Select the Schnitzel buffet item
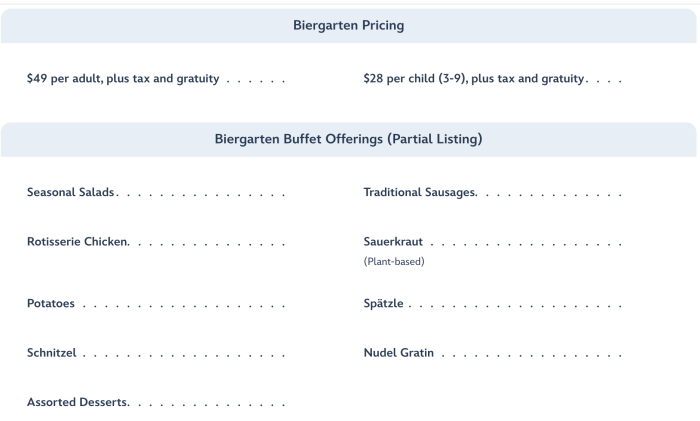Image resolution: width=700 pixels, height=421 pixels. tap(52, 353)
